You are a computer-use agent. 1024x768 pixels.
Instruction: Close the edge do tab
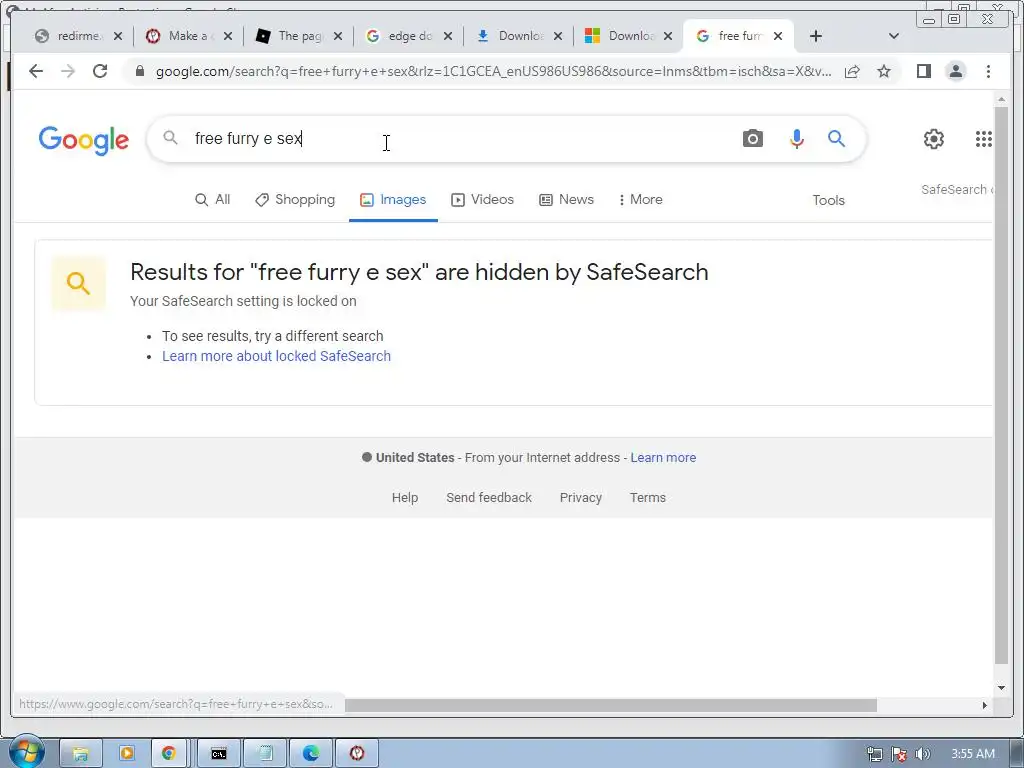(x=448, y=36)
